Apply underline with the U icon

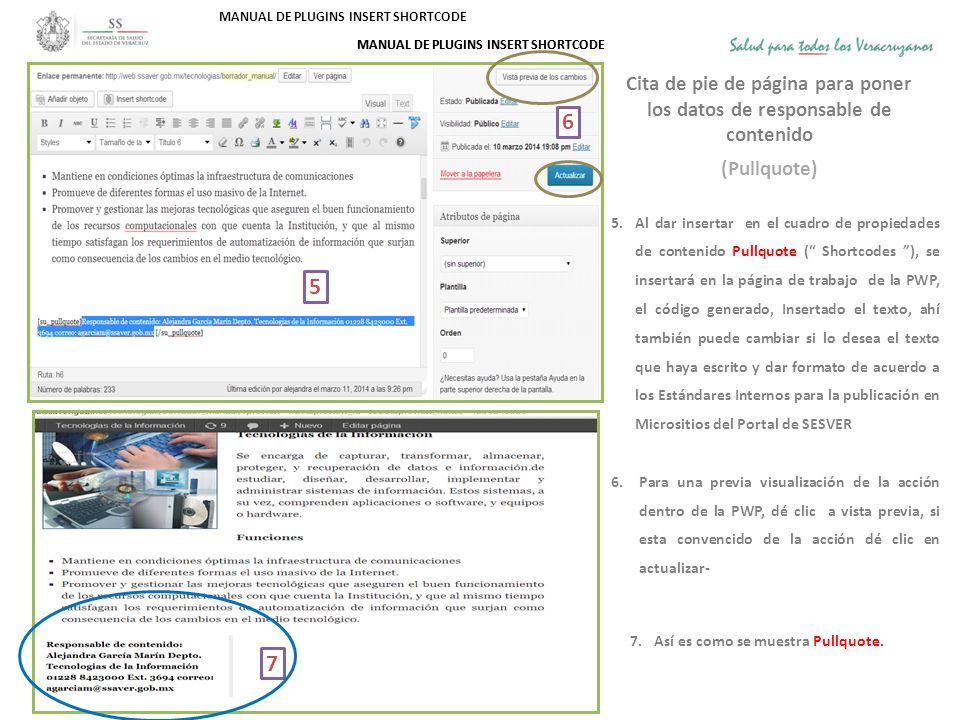pyautogui.click(x=94, y=123)
